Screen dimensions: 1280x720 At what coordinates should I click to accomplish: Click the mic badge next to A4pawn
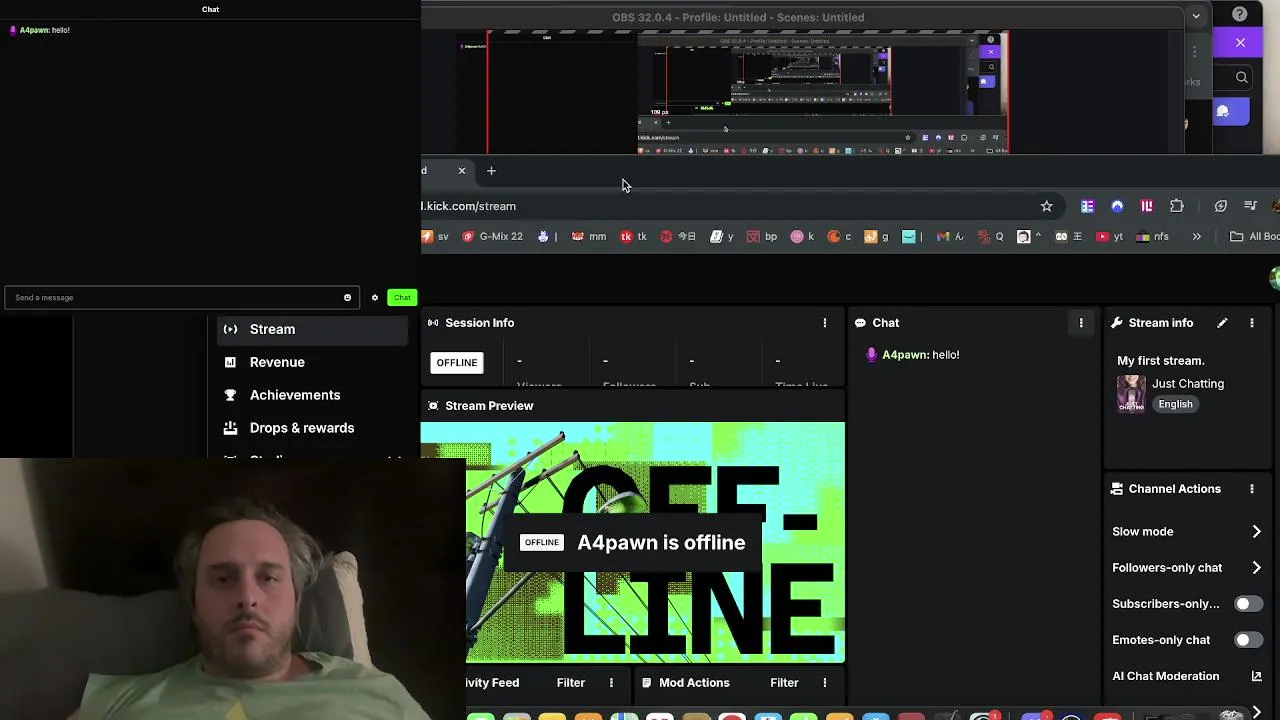[872, 355]
